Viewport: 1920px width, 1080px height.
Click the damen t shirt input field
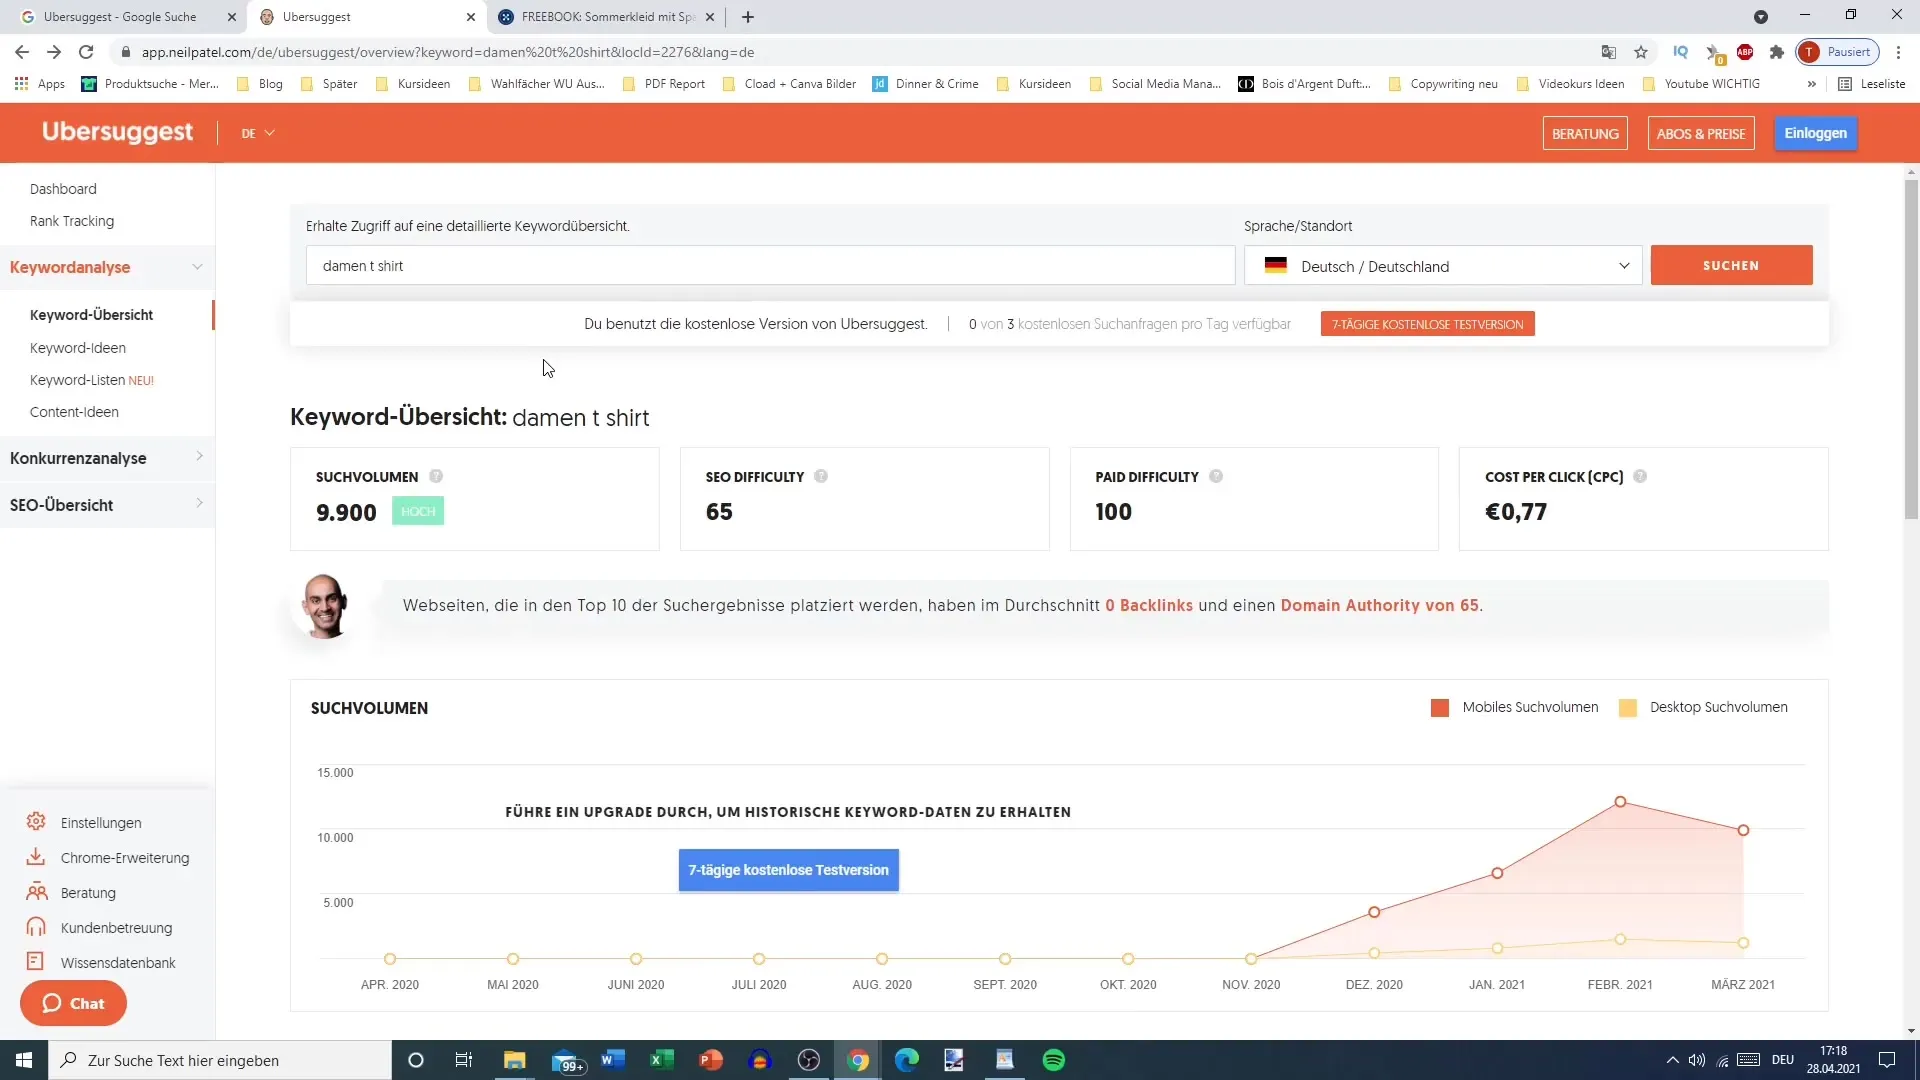pos(771,265)
